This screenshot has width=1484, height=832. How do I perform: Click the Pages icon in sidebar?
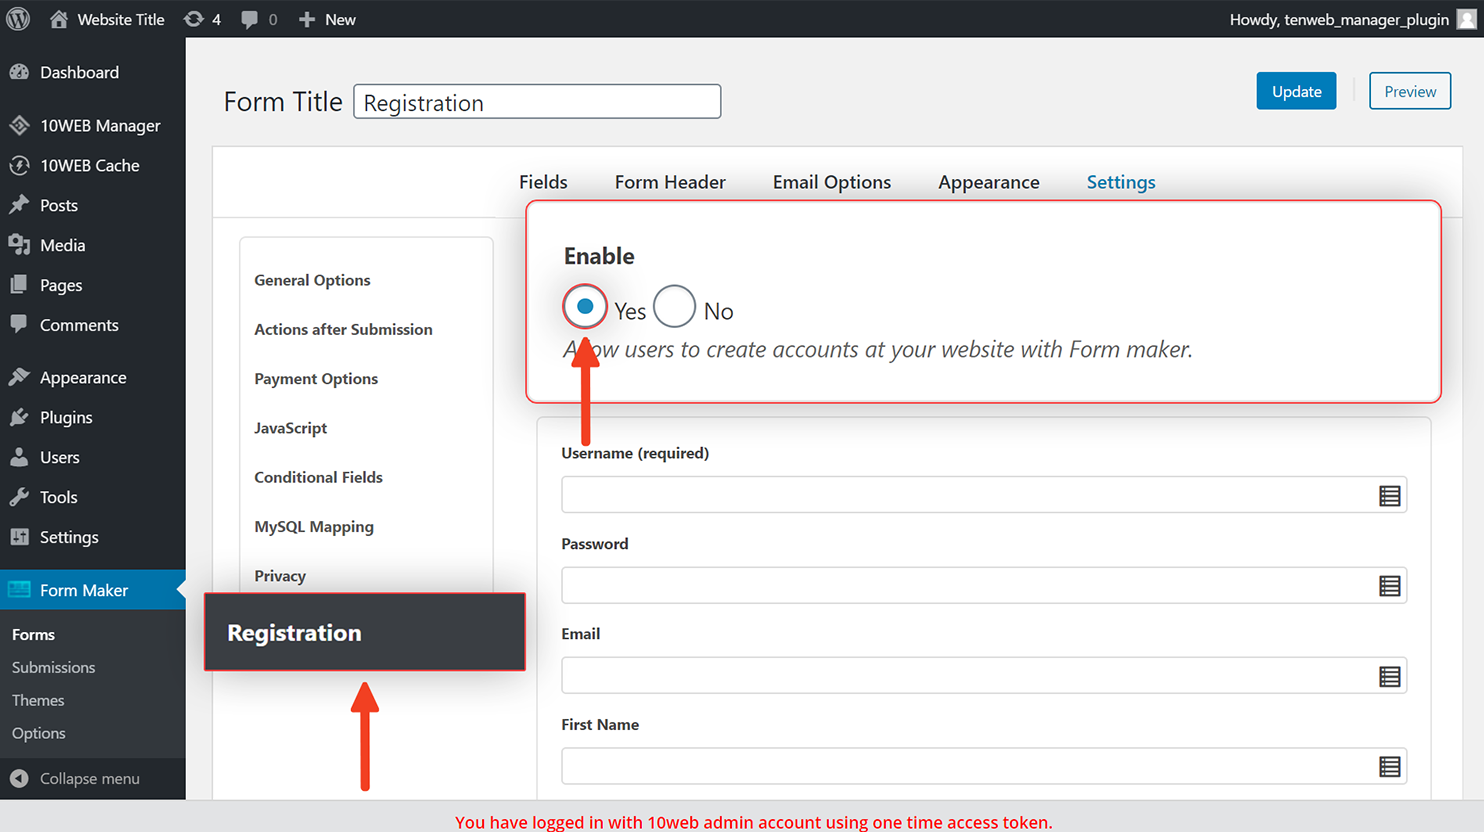pyautogui.click(x=19, y=285)
